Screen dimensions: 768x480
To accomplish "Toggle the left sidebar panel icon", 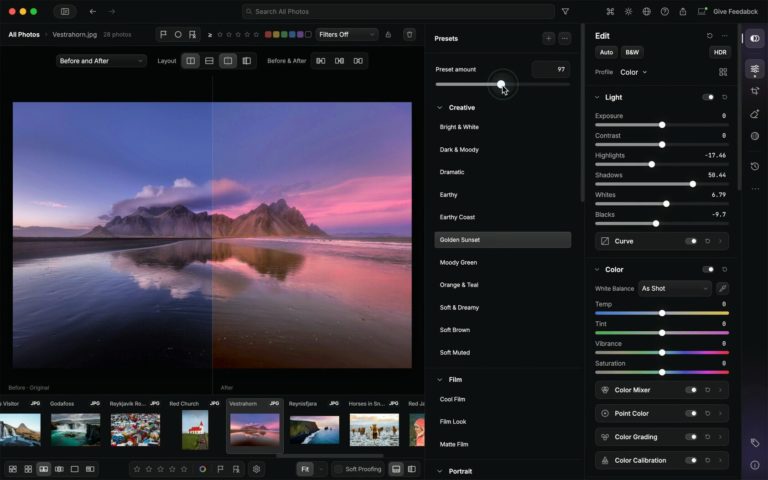I will pyautogui.click(x=65, y=11).
